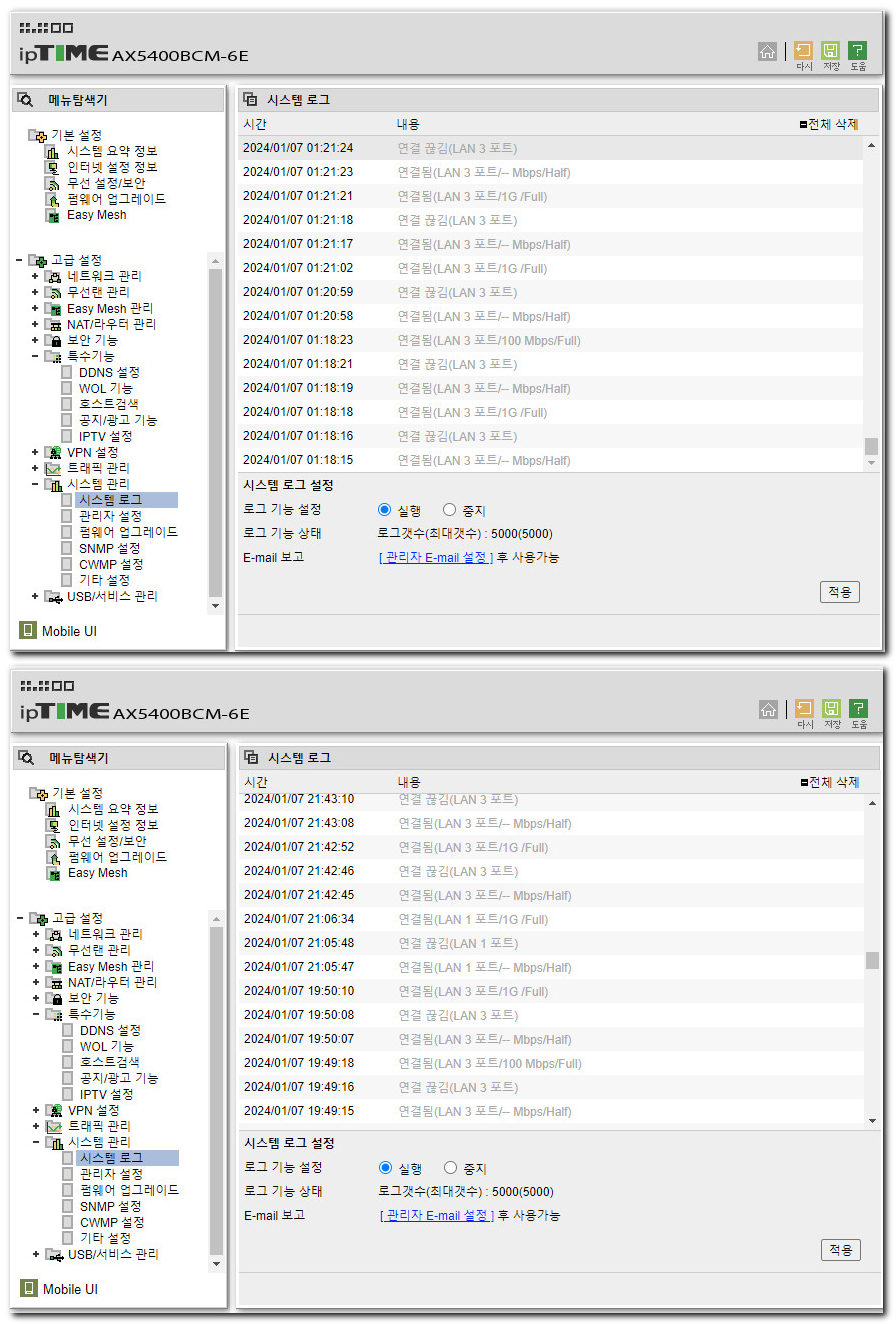Expand 무선랜 관리 node in upper window

(x=35, y=292)
